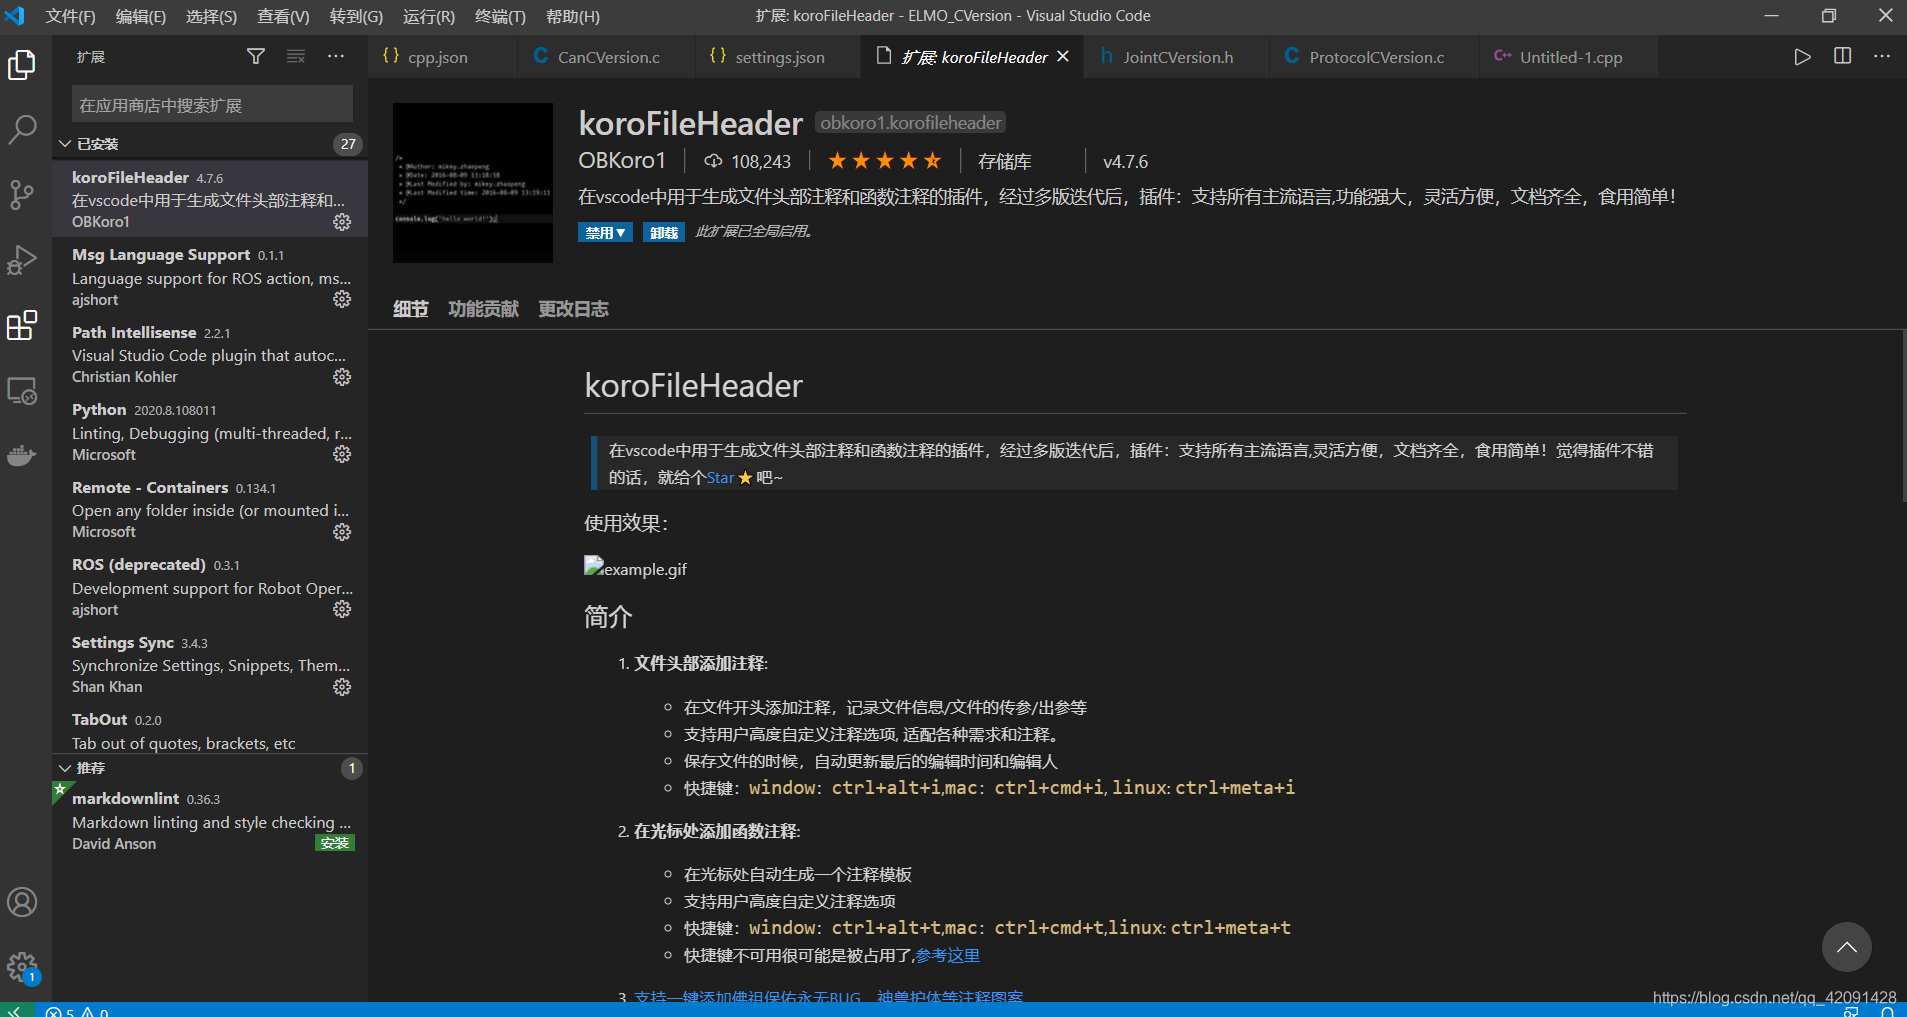This screenshot has height=1017, width=1907.
Task: Open the Extensions view icon
Action: click(x=22, y=325)
